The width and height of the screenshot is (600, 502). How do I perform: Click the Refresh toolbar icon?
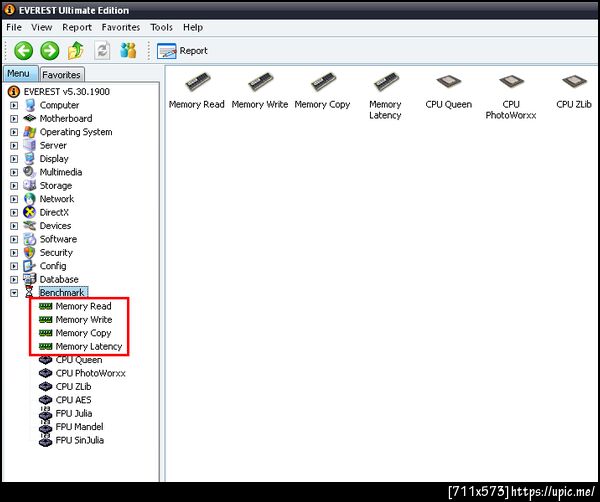tap(102, 51)
